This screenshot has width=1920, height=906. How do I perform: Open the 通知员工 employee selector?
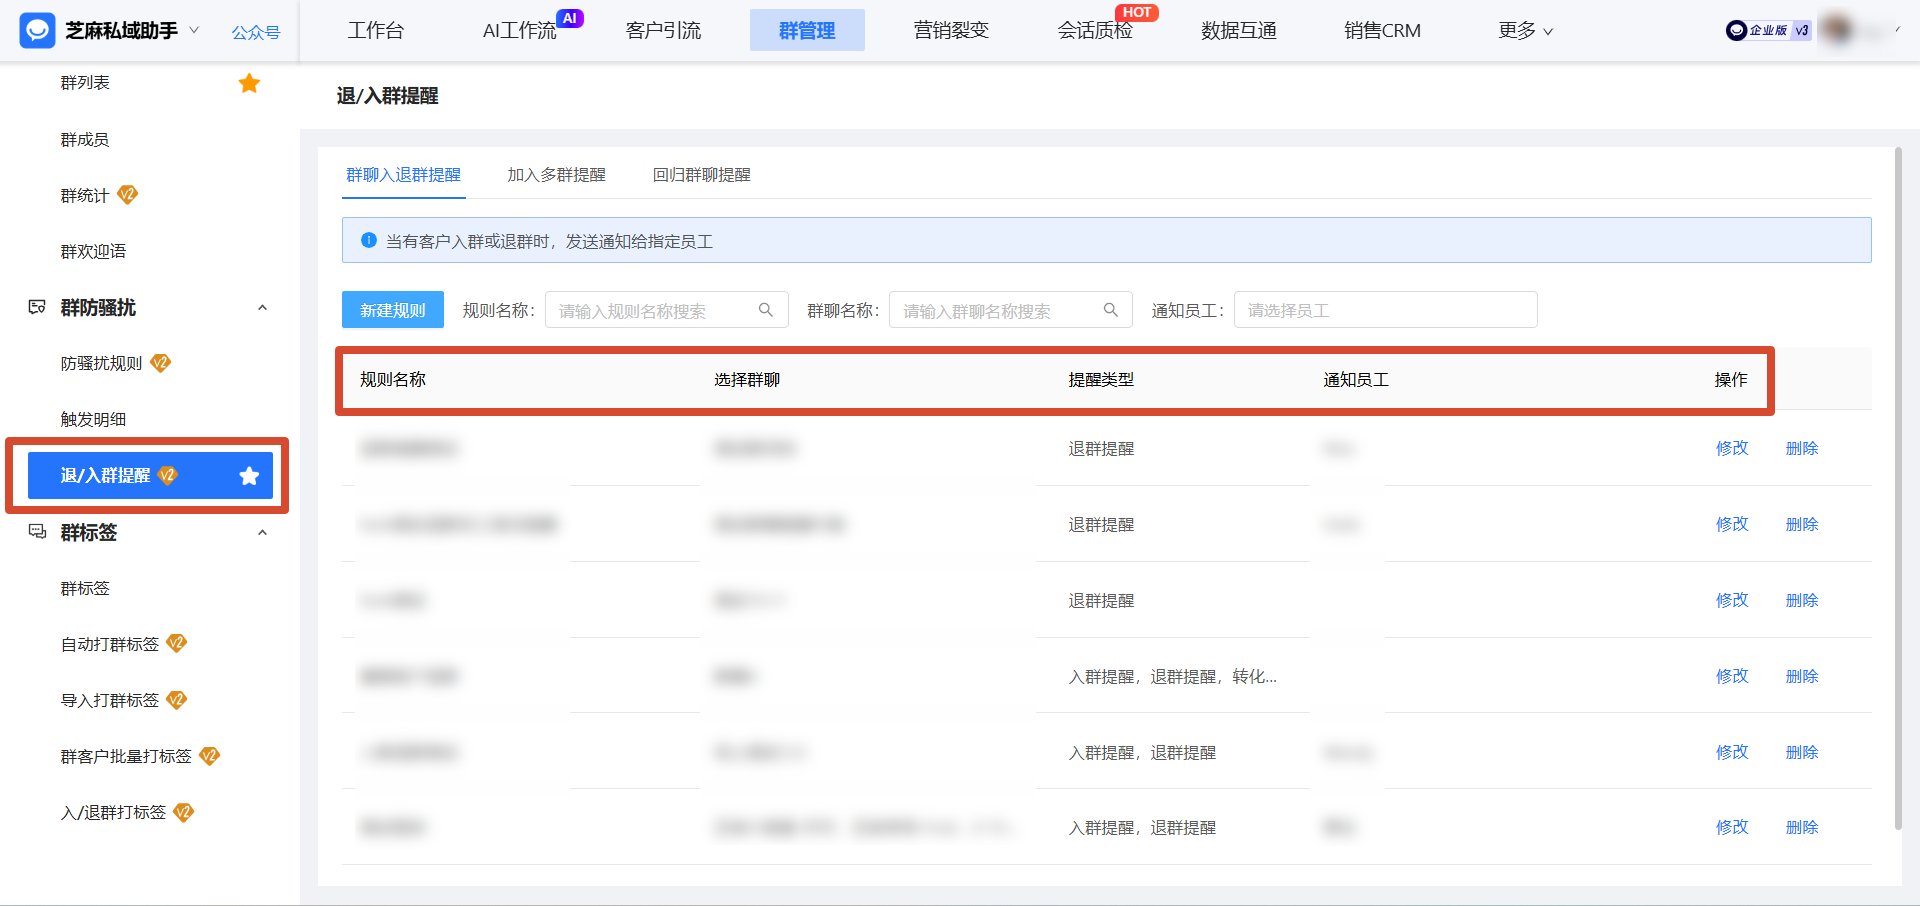coord(1385,310)
